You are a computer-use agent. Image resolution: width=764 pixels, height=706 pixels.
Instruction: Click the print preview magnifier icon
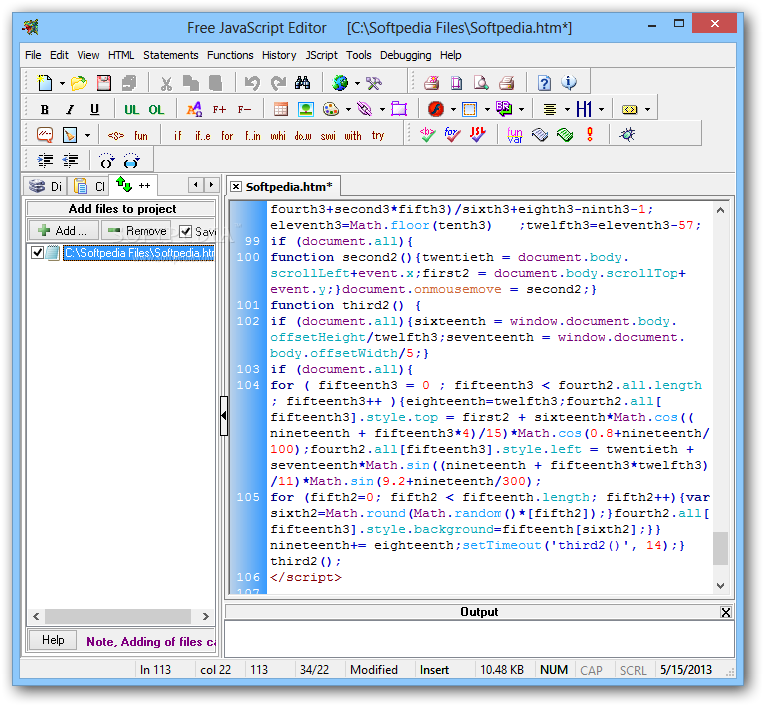click(x=481, y=83)
